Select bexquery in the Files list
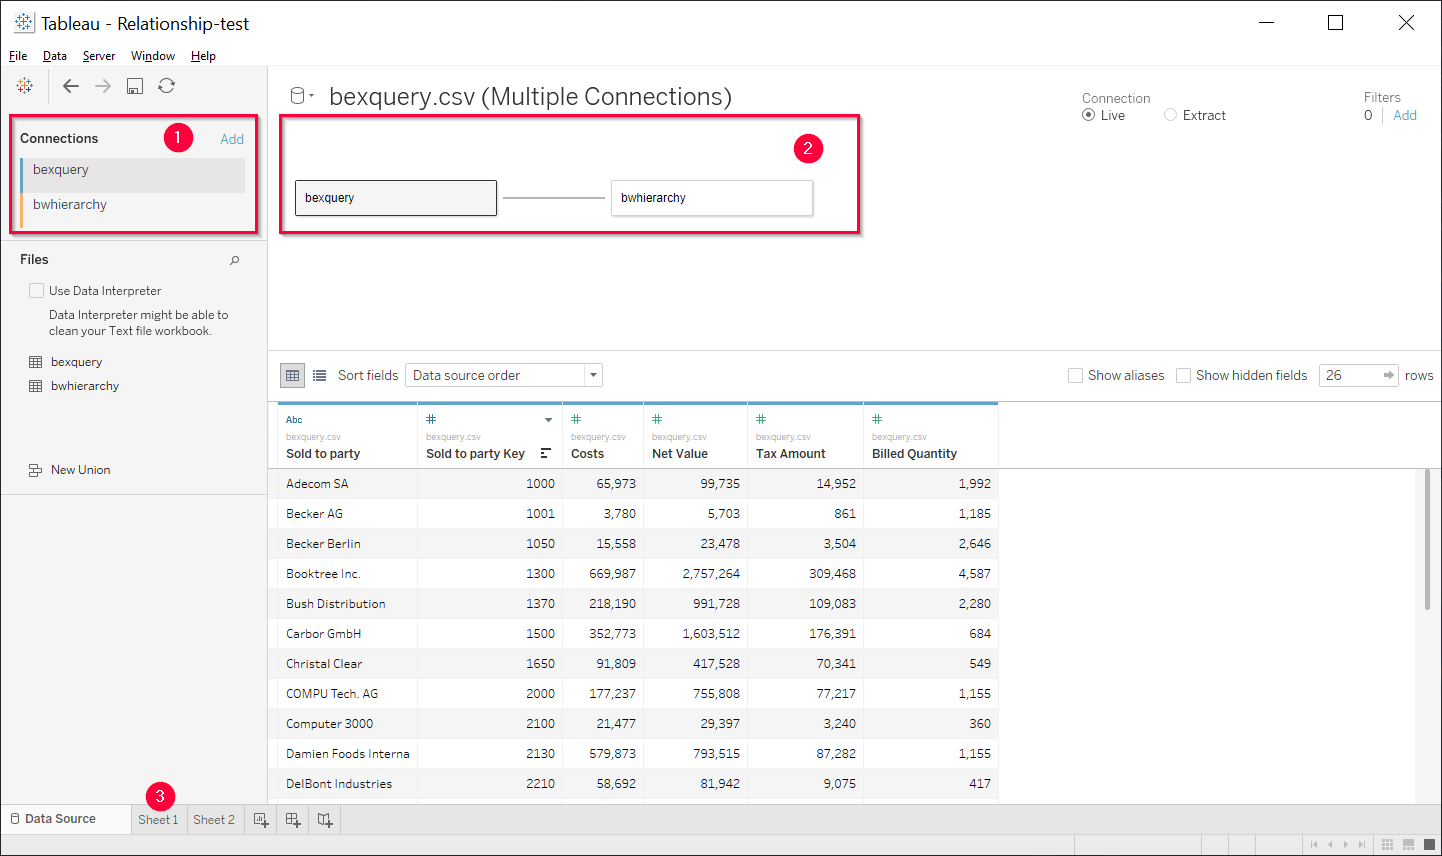Viewport: 1442px width, 856px height. pos(77,362)
